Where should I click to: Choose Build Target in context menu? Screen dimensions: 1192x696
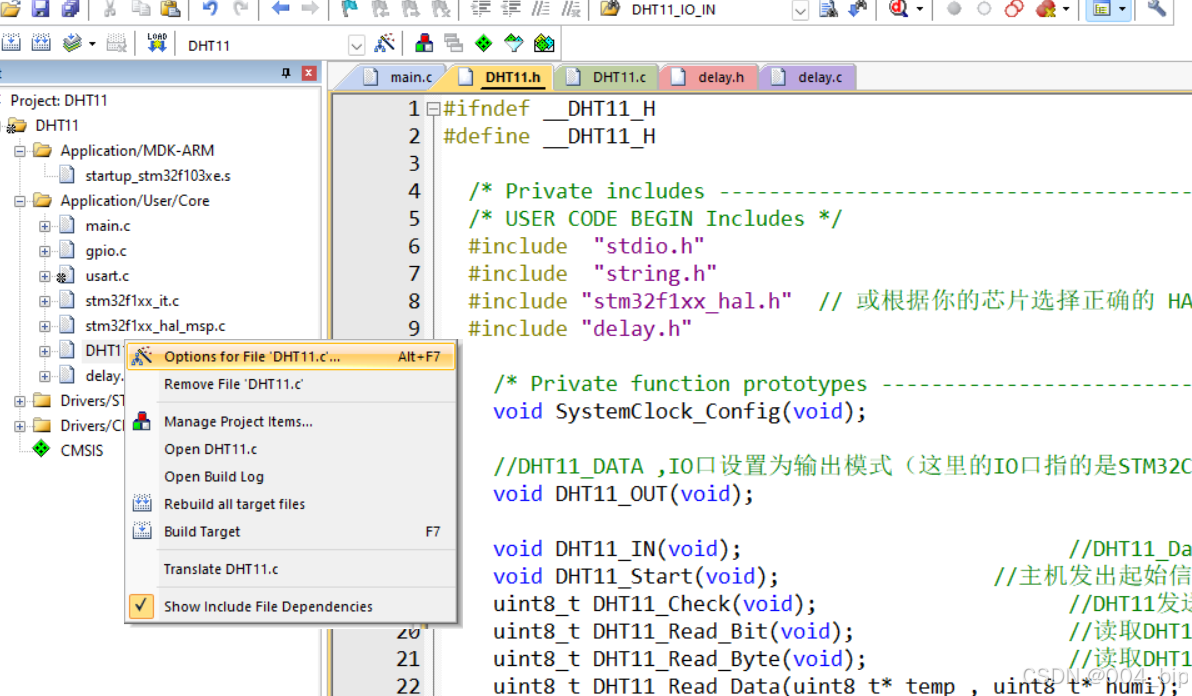point(291,531)
